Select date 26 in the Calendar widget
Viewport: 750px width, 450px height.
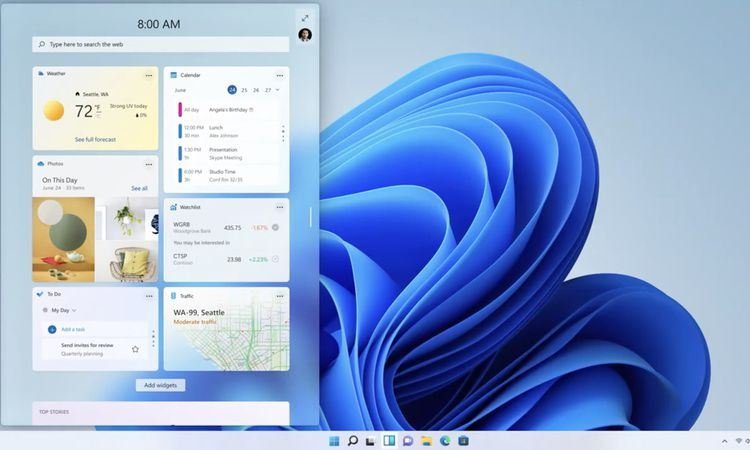256,90
